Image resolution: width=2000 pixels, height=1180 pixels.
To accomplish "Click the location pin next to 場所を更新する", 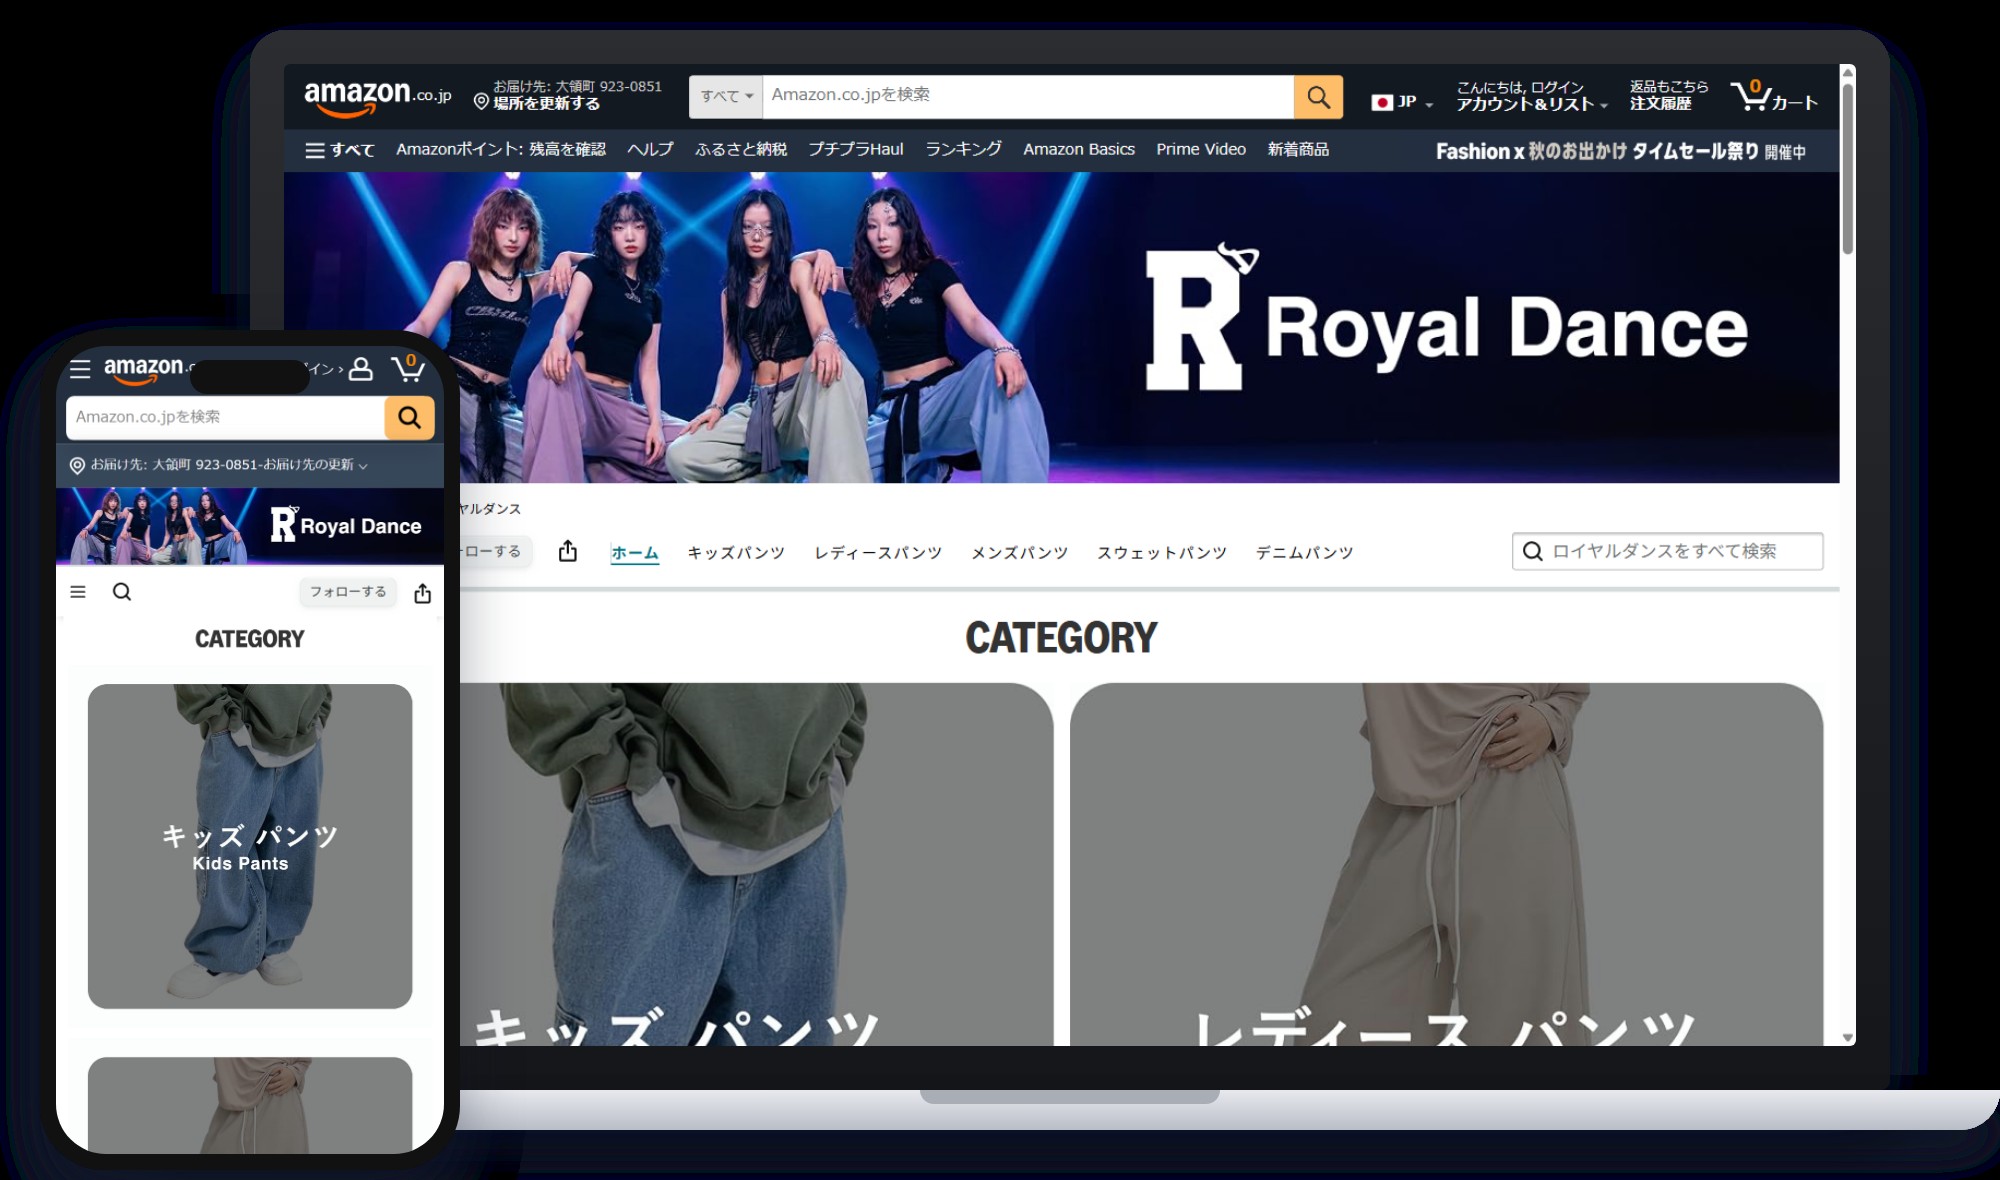I will coord(481,102).
